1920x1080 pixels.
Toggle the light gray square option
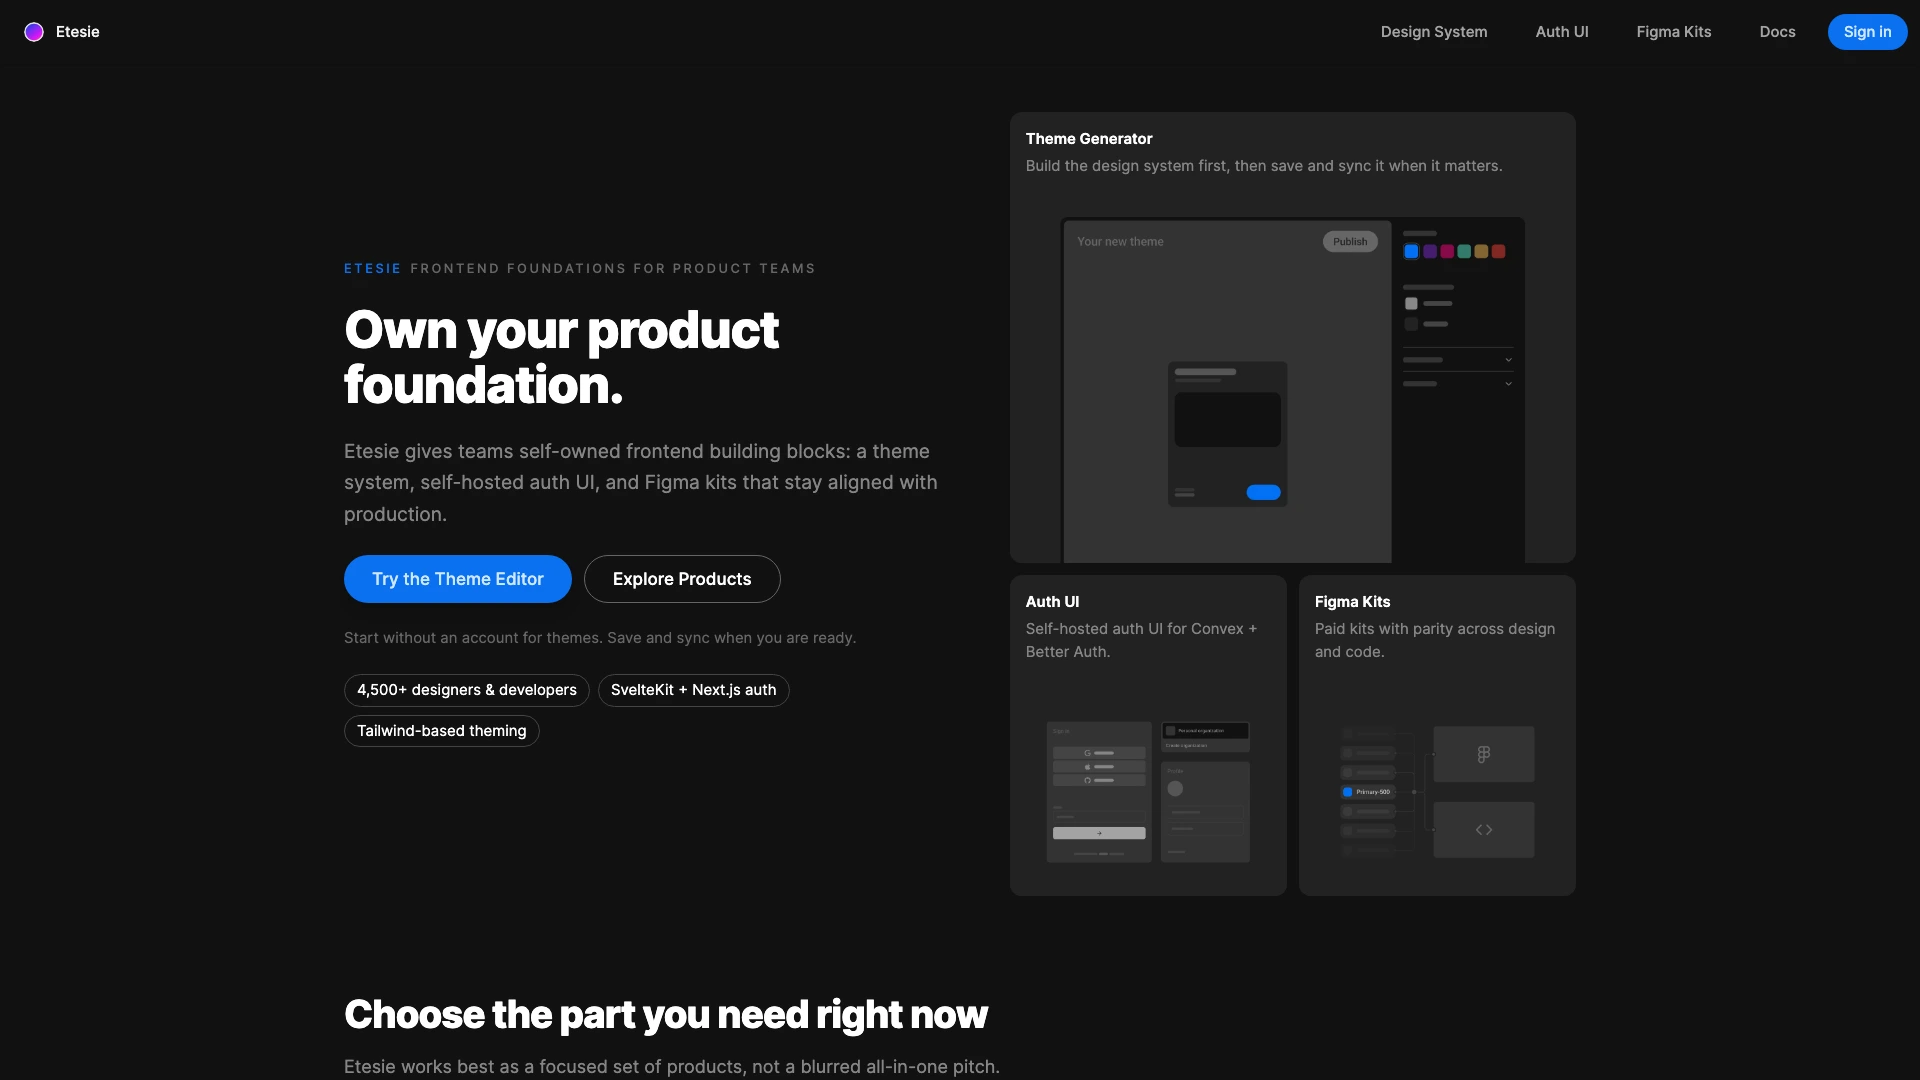coord(1411,303)
